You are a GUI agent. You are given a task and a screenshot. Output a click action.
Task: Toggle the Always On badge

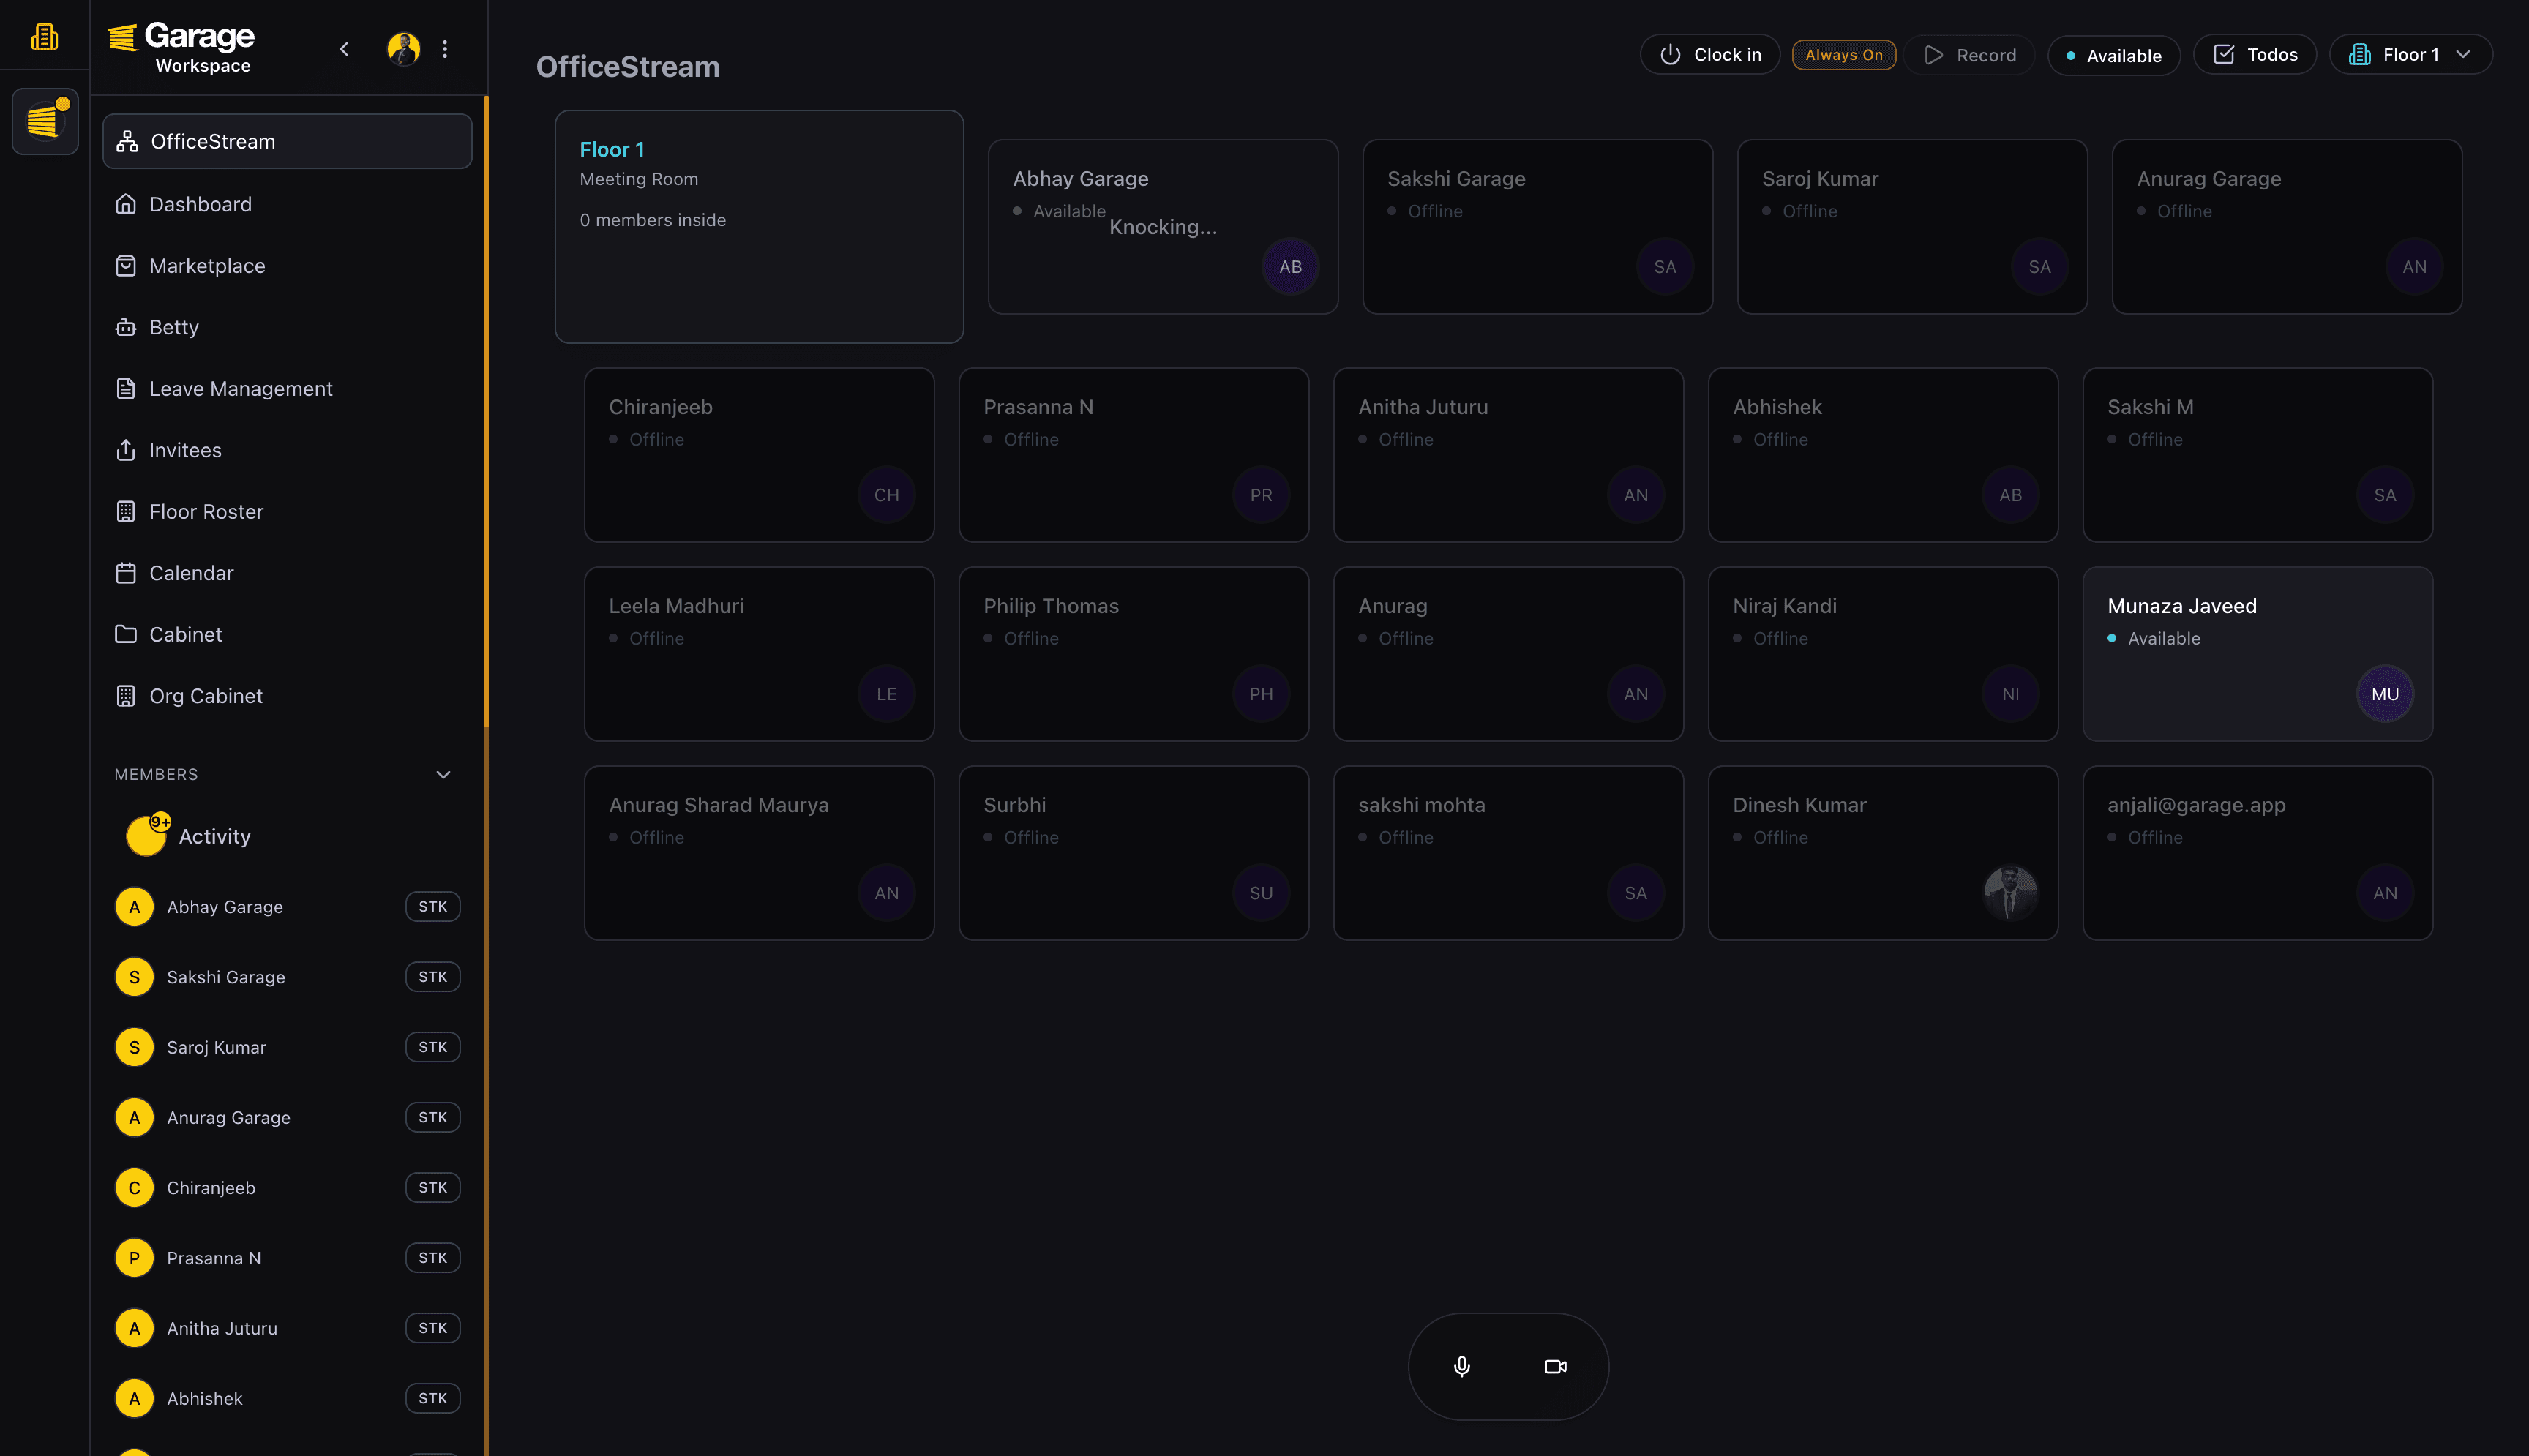tap(1843, 55)
